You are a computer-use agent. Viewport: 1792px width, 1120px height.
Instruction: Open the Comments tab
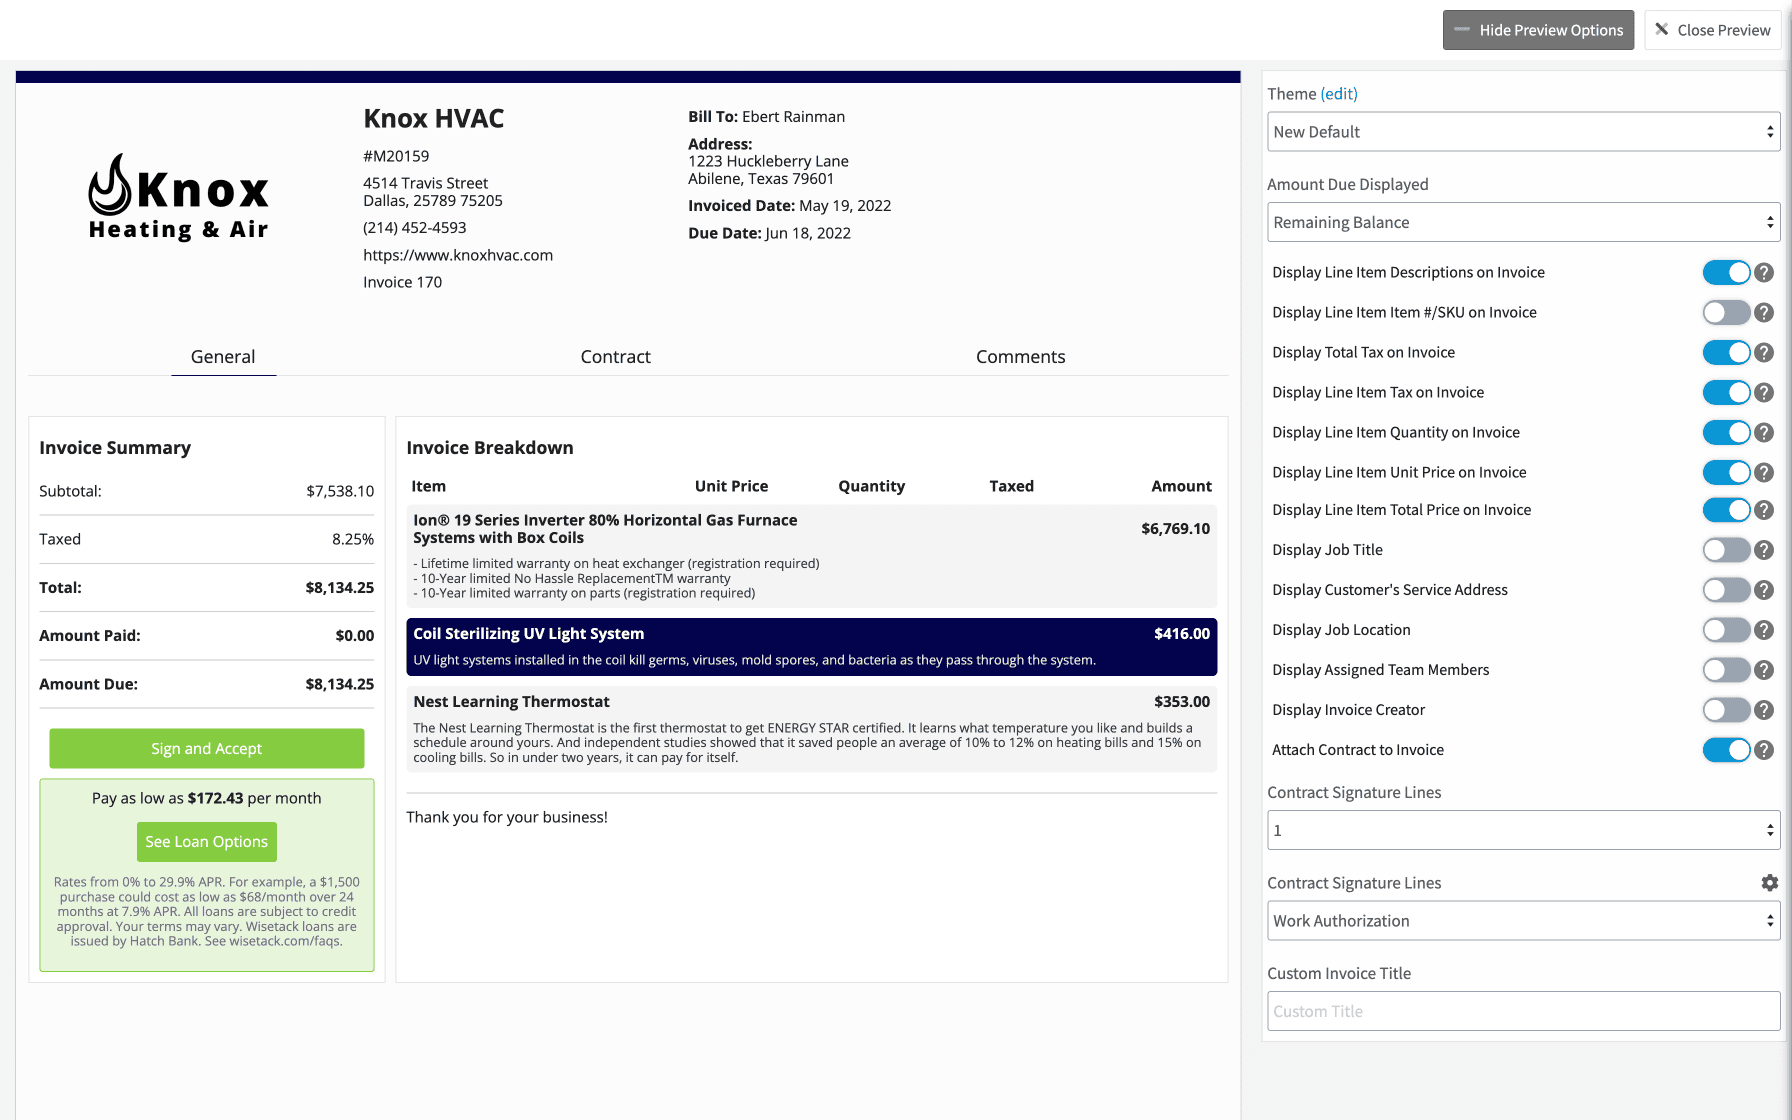coord(1020,356)
